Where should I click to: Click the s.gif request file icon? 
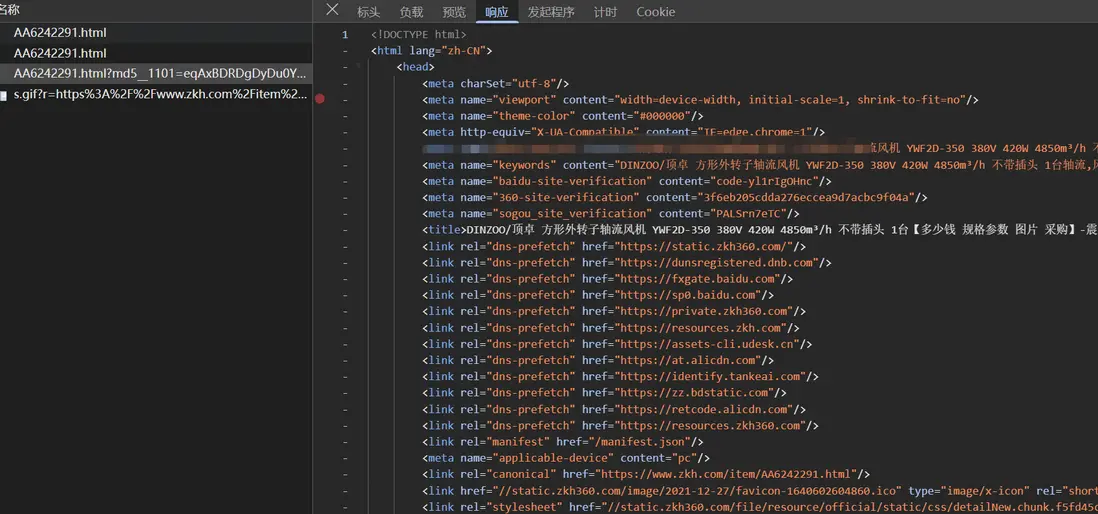[x=4, y=95]
